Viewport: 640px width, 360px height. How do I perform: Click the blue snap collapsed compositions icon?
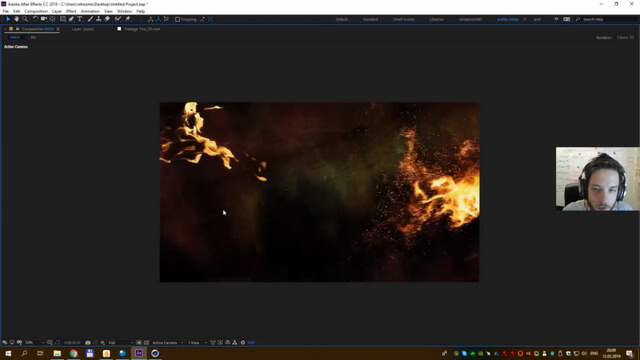point(210,19)
